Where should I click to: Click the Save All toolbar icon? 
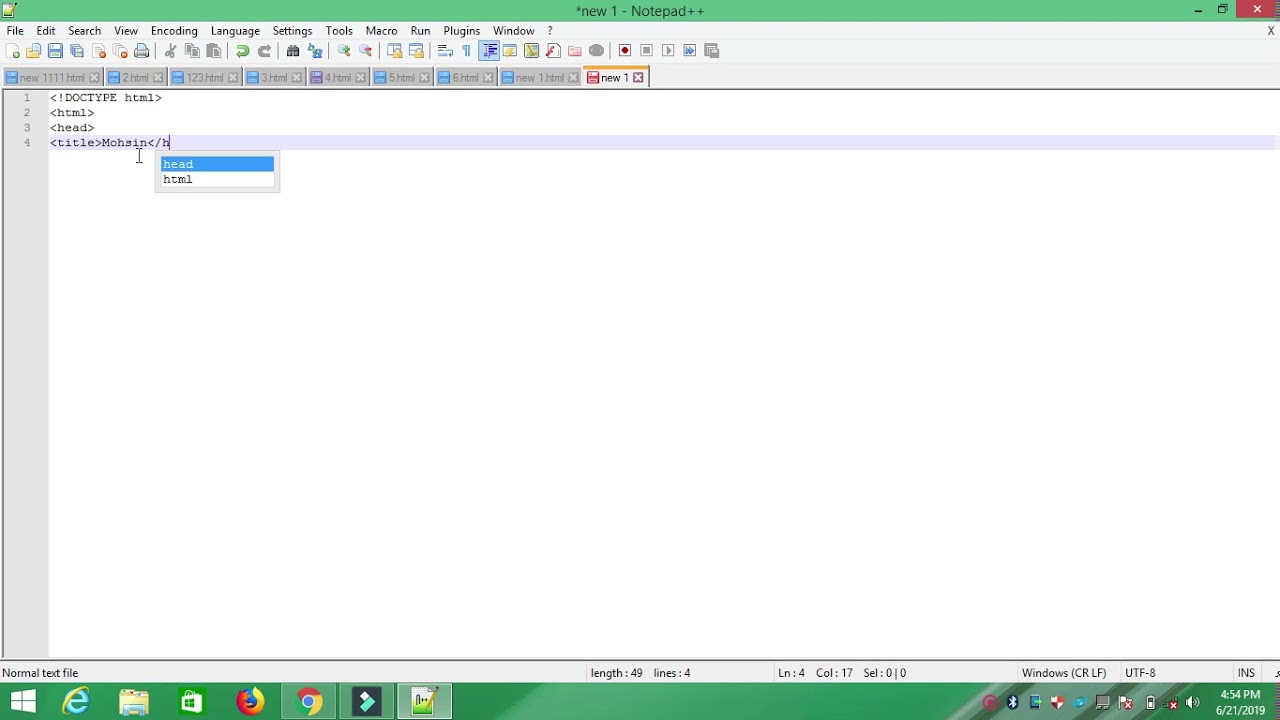pos(77,51)
